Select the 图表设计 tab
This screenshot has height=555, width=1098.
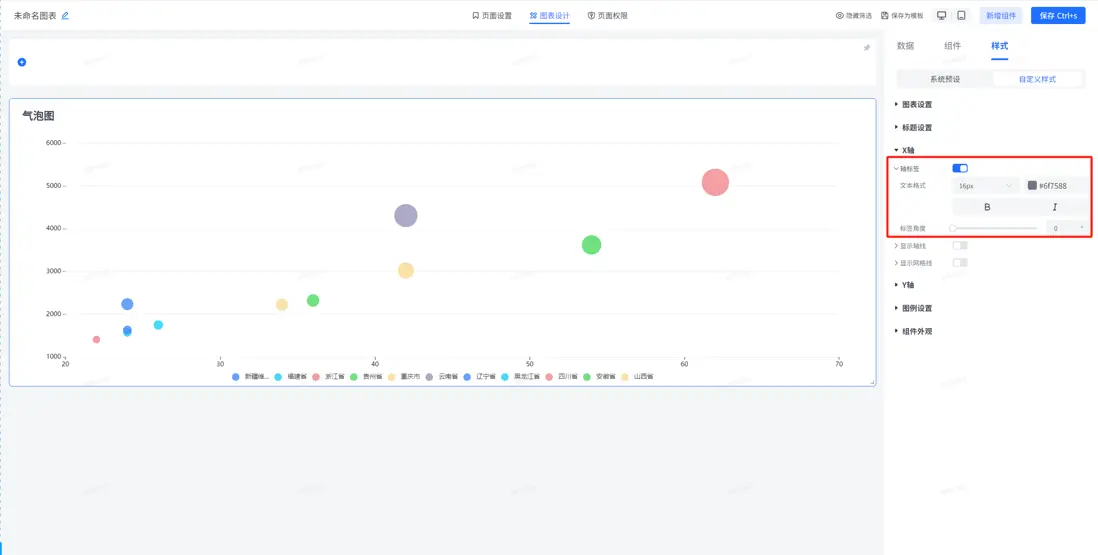(x=550, y=15)
